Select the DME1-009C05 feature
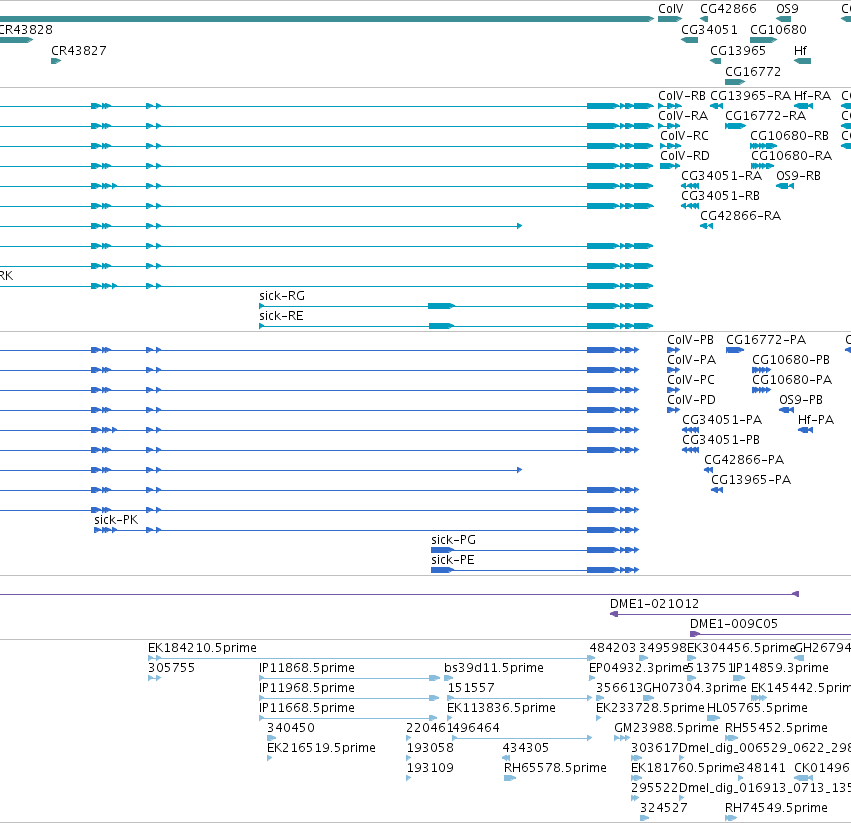Viewport: 851px width, 823px height. pyautogui.click(x=734, y=624)
